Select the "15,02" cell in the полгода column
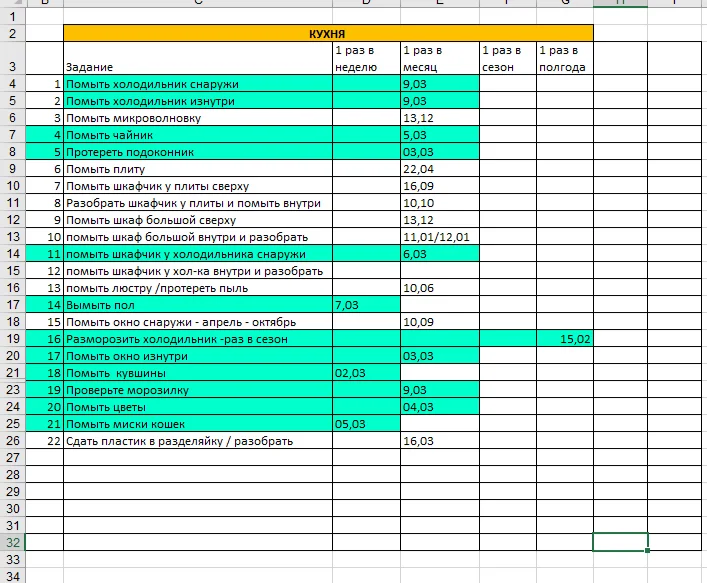The height and width of the screenshot is (583, 707). tap(565, 339)
